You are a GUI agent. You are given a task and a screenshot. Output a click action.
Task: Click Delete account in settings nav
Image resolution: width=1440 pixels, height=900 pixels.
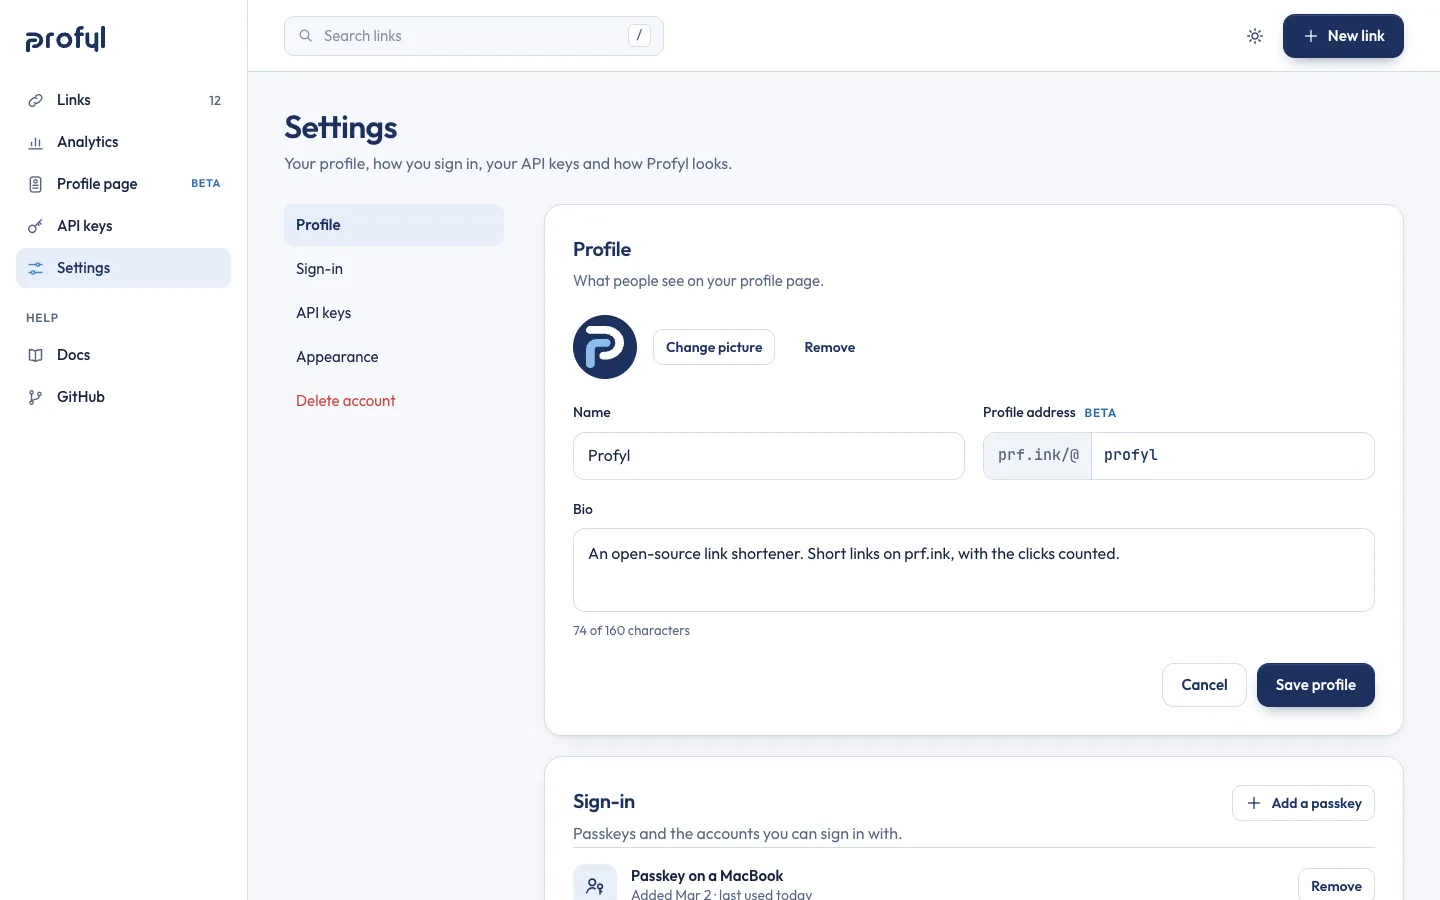(x=394, y=401)
